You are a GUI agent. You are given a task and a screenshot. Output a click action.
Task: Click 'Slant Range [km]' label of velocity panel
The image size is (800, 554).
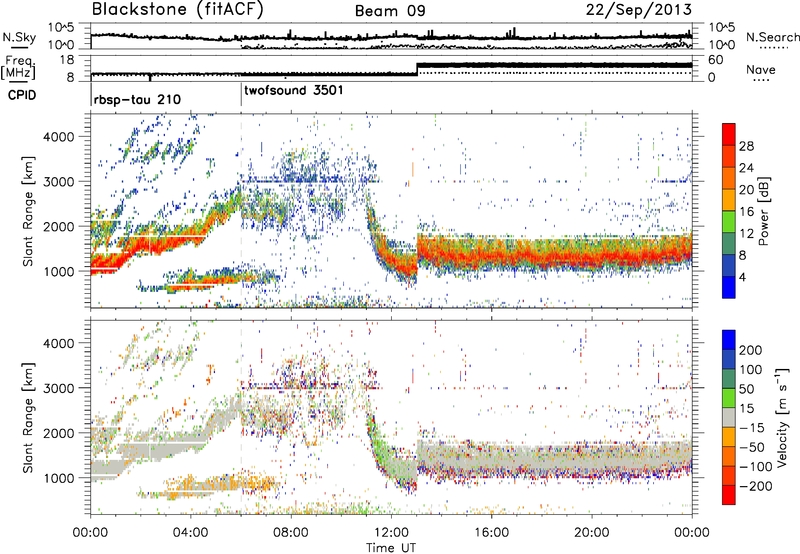[x=28, y=418]
